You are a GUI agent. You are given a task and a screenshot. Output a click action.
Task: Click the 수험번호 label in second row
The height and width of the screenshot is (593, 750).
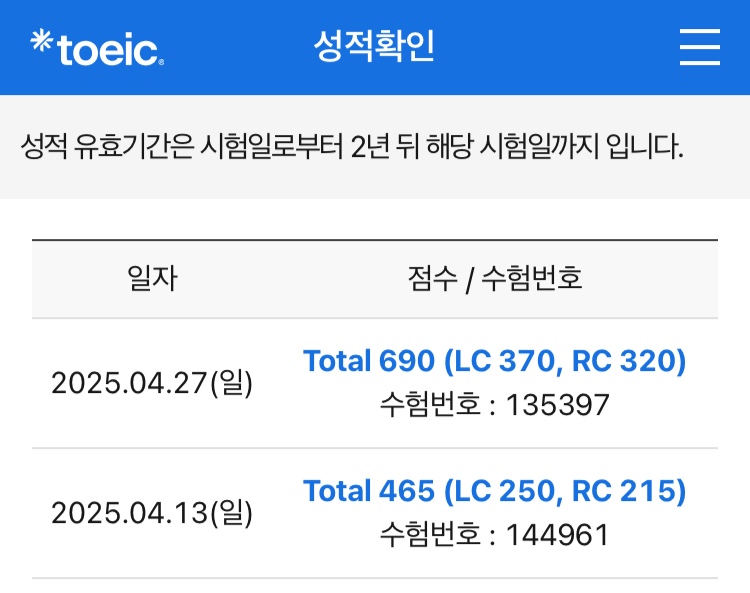point(430,535)
